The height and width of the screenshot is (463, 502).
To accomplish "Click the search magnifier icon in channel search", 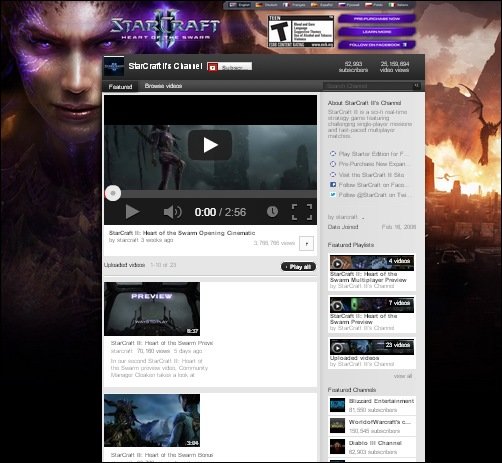I will (x=416, y=86).
